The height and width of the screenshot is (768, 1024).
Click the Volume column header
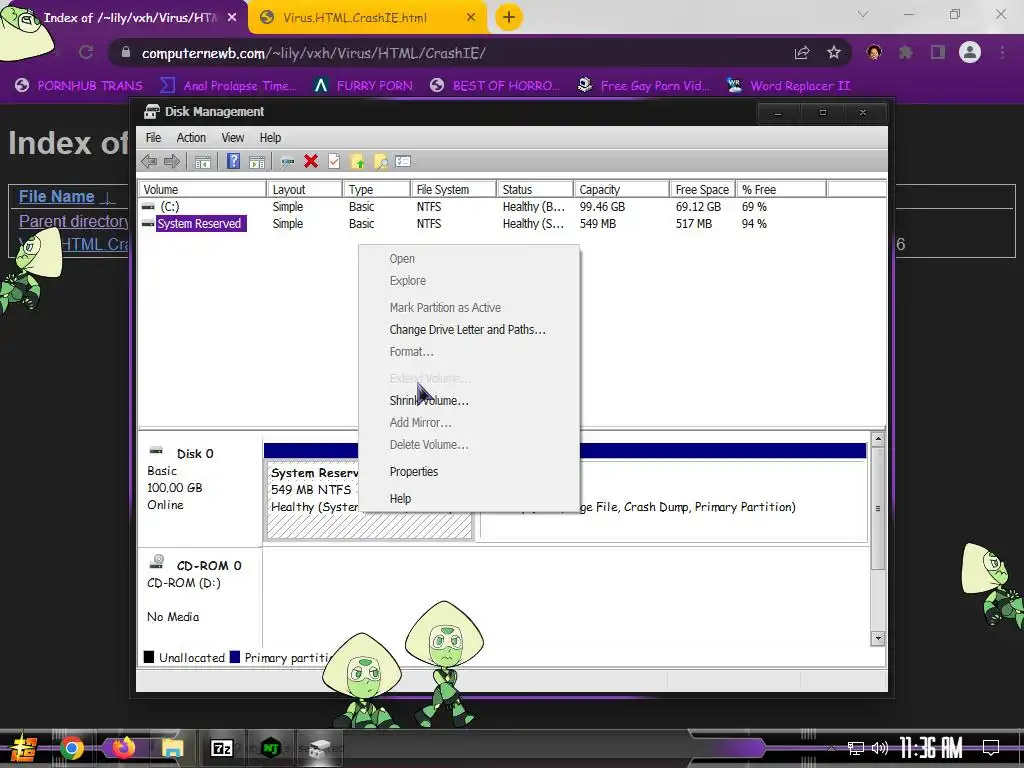pos(202,189)
